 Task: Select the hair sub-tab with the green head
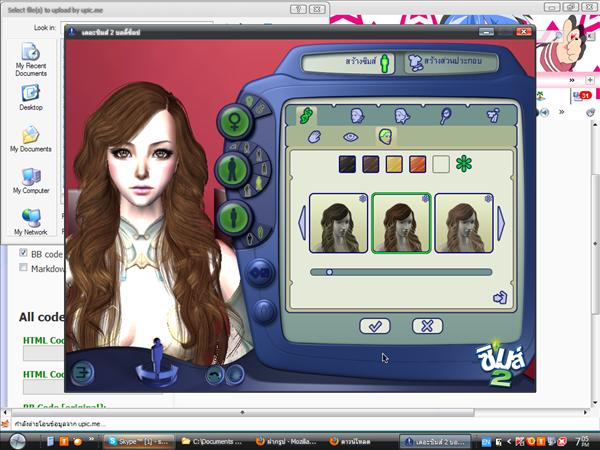[385, 136]
